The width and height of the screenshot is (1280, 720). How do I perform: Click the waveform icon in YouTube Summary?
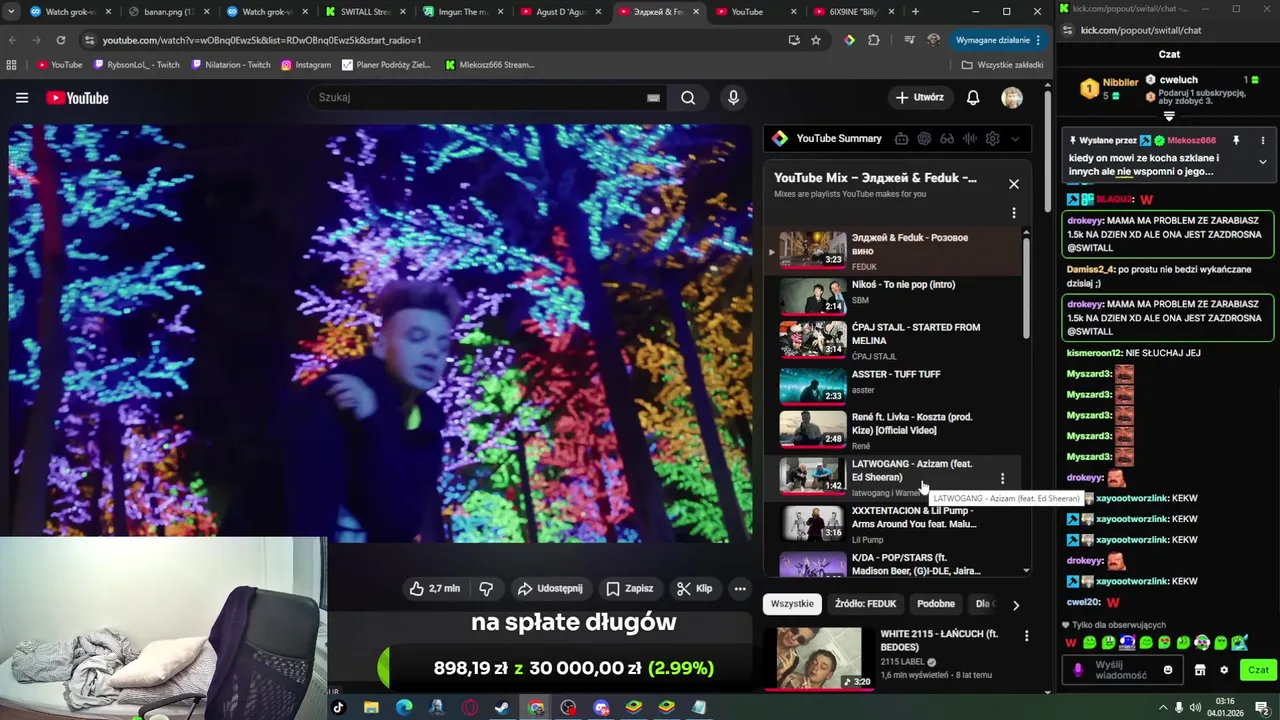pyautogui.click(x=969, y=139)
